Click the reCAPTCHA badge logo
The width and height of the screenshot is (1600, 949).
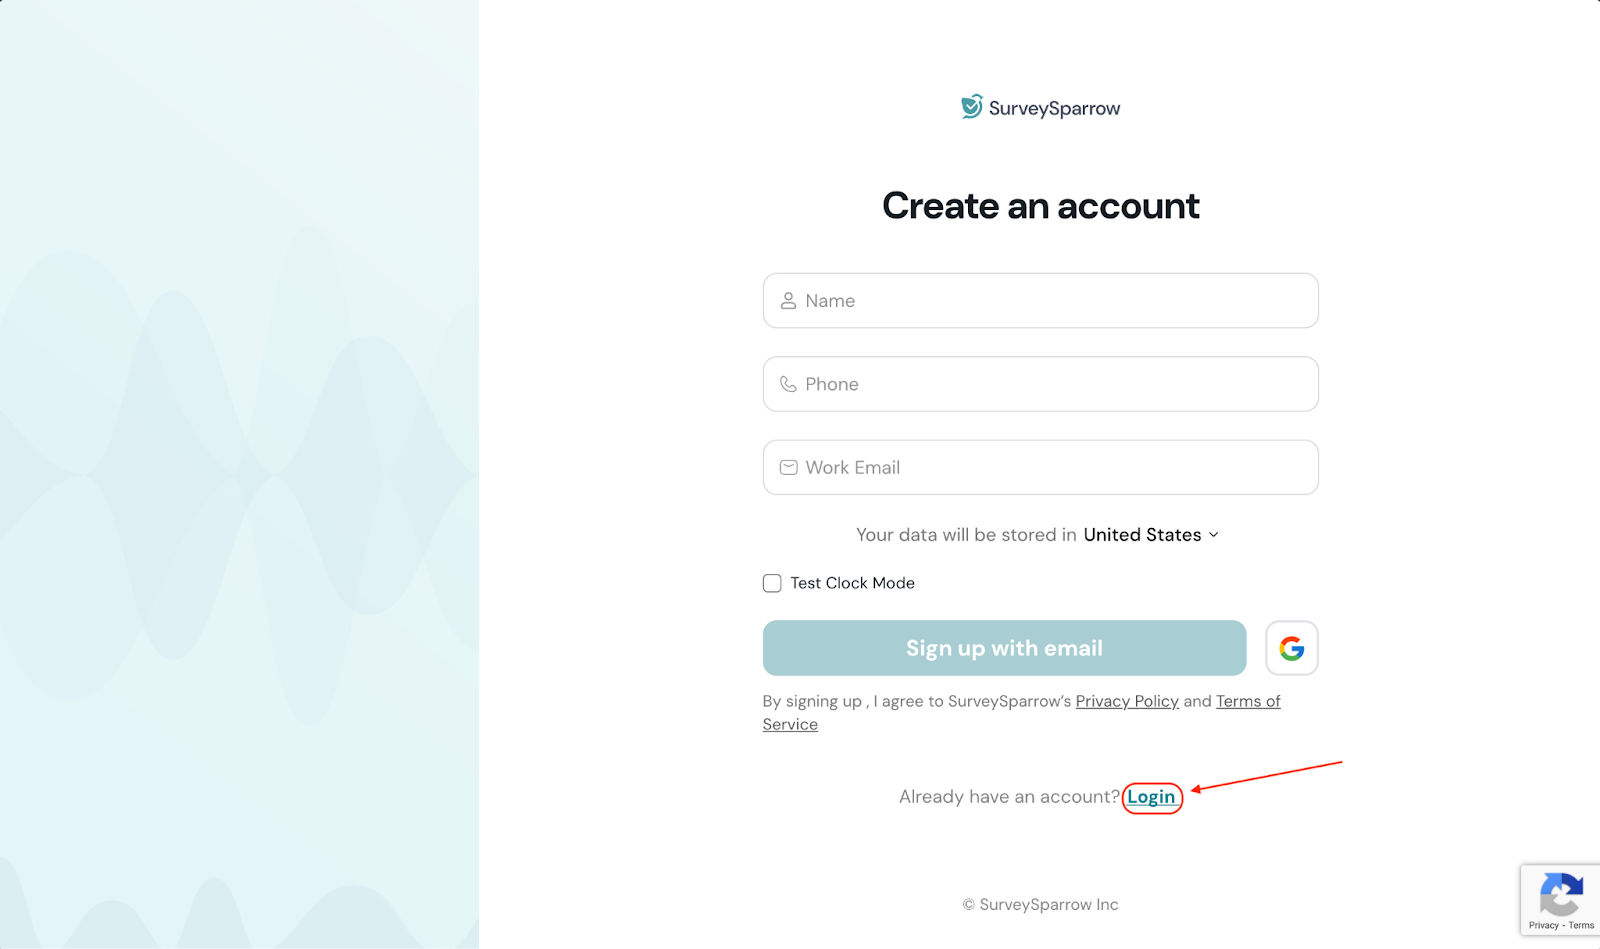coord(1561,894)
